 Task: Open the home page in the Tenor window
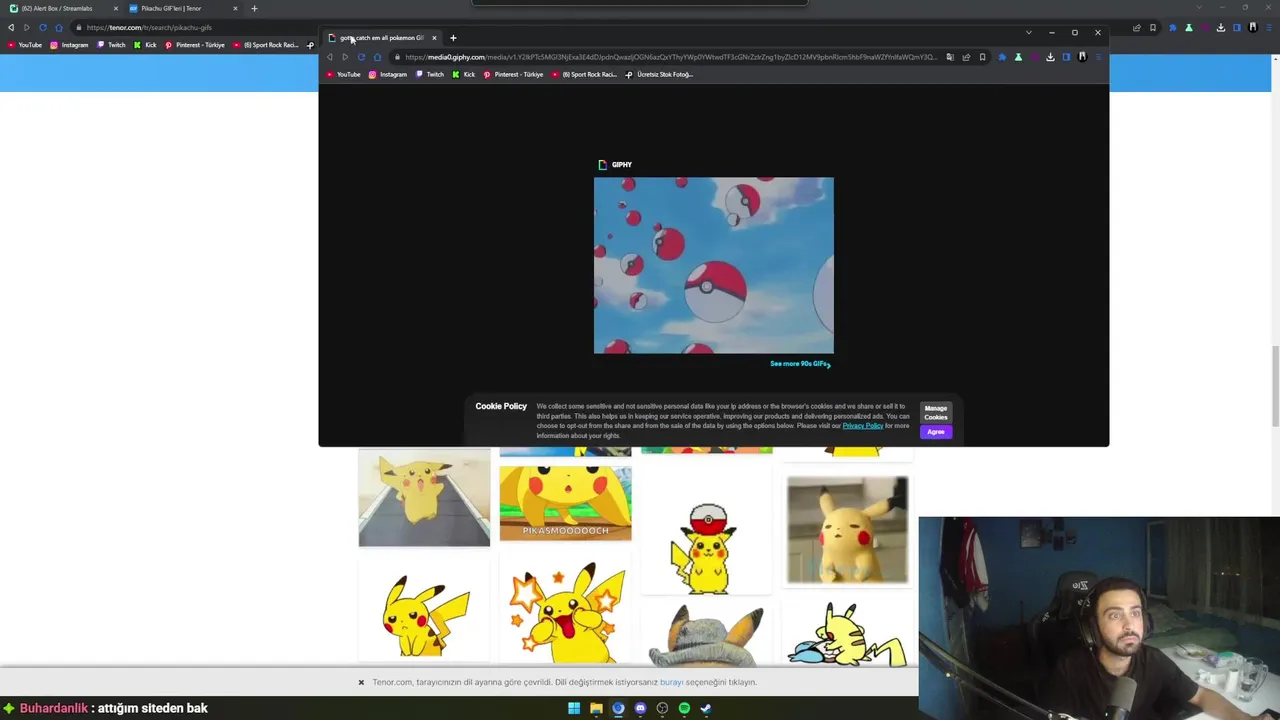(58, 27)
